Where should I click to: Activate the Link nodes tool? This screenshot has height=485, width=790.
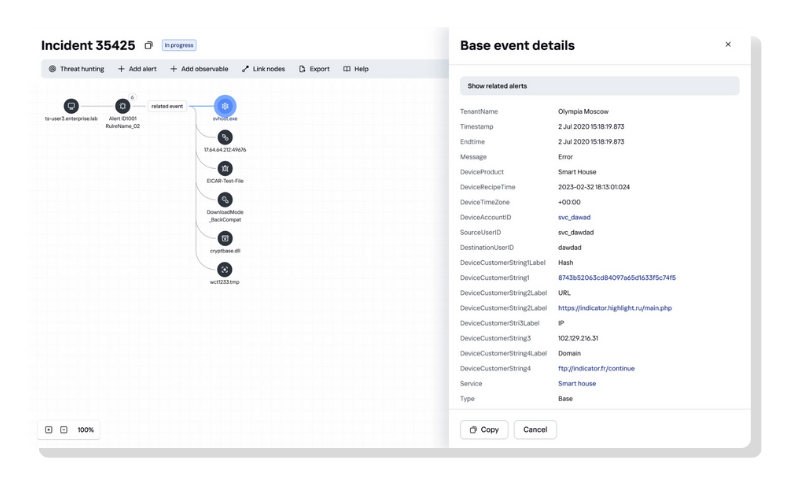click(263, 69)
